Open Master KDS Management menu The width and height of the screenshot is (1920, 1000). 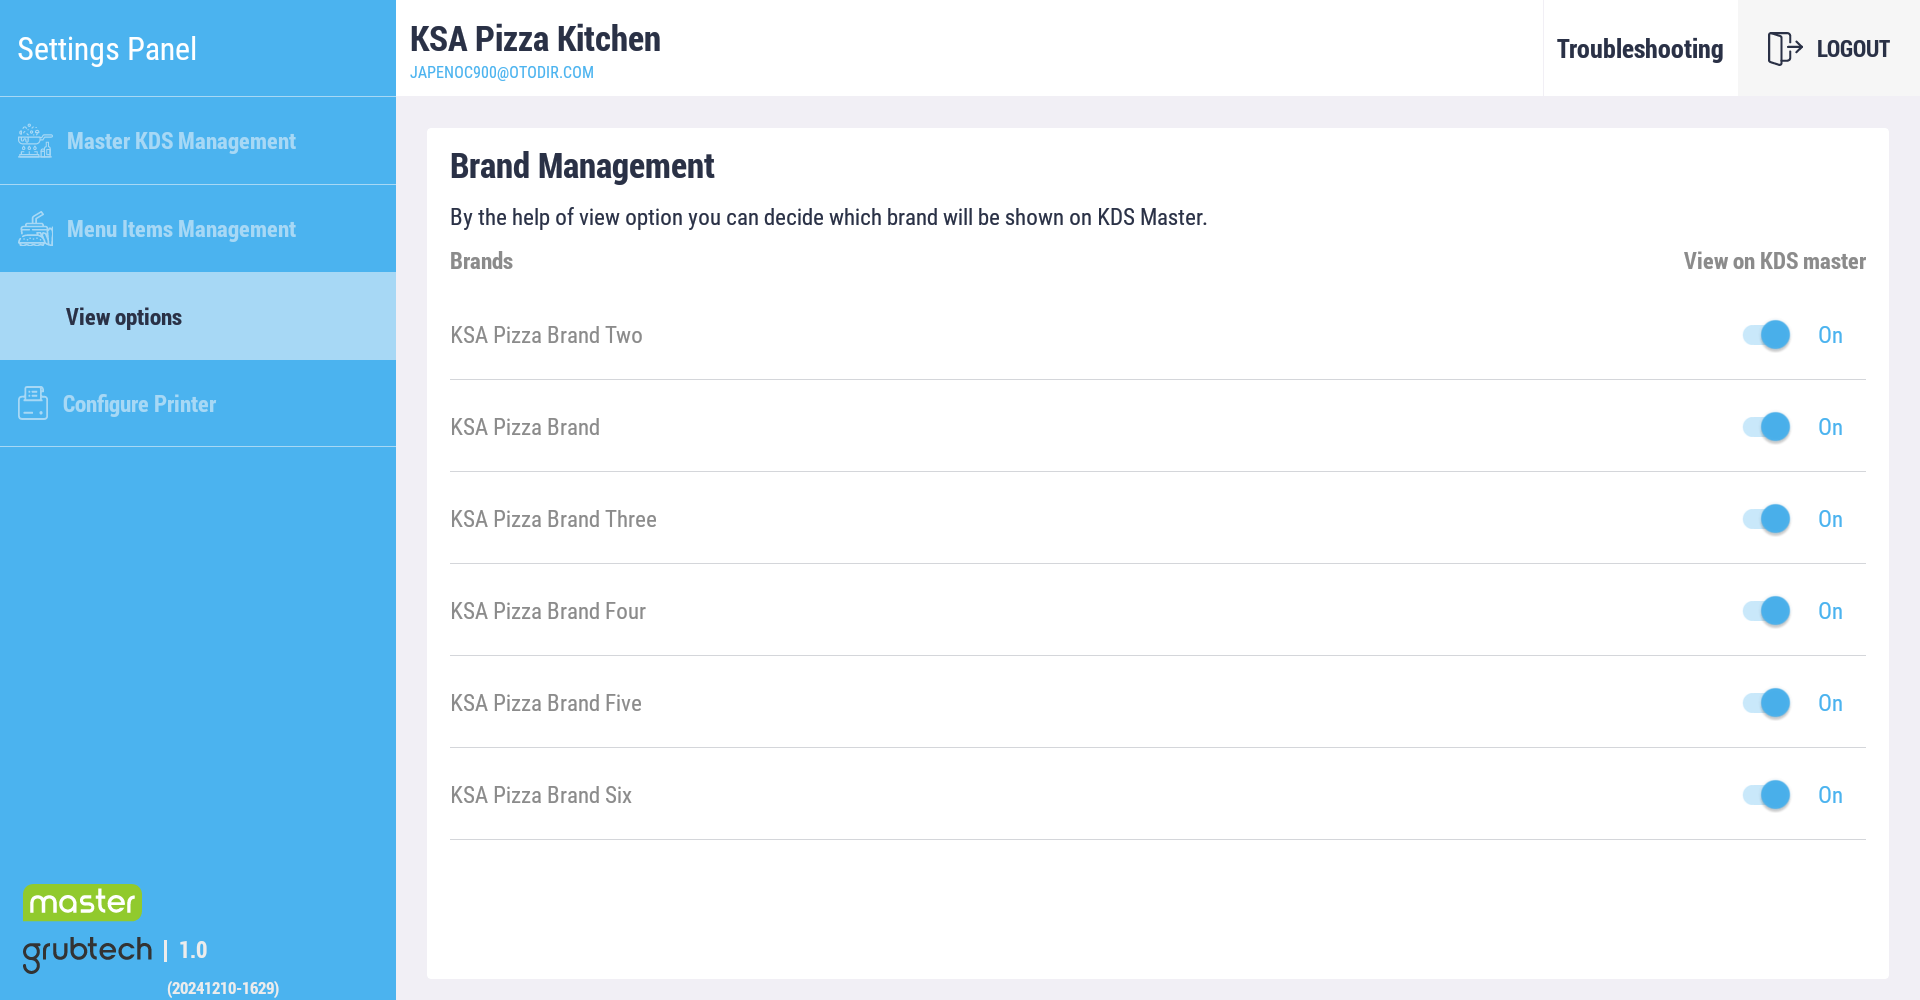(x=198, y=141)
